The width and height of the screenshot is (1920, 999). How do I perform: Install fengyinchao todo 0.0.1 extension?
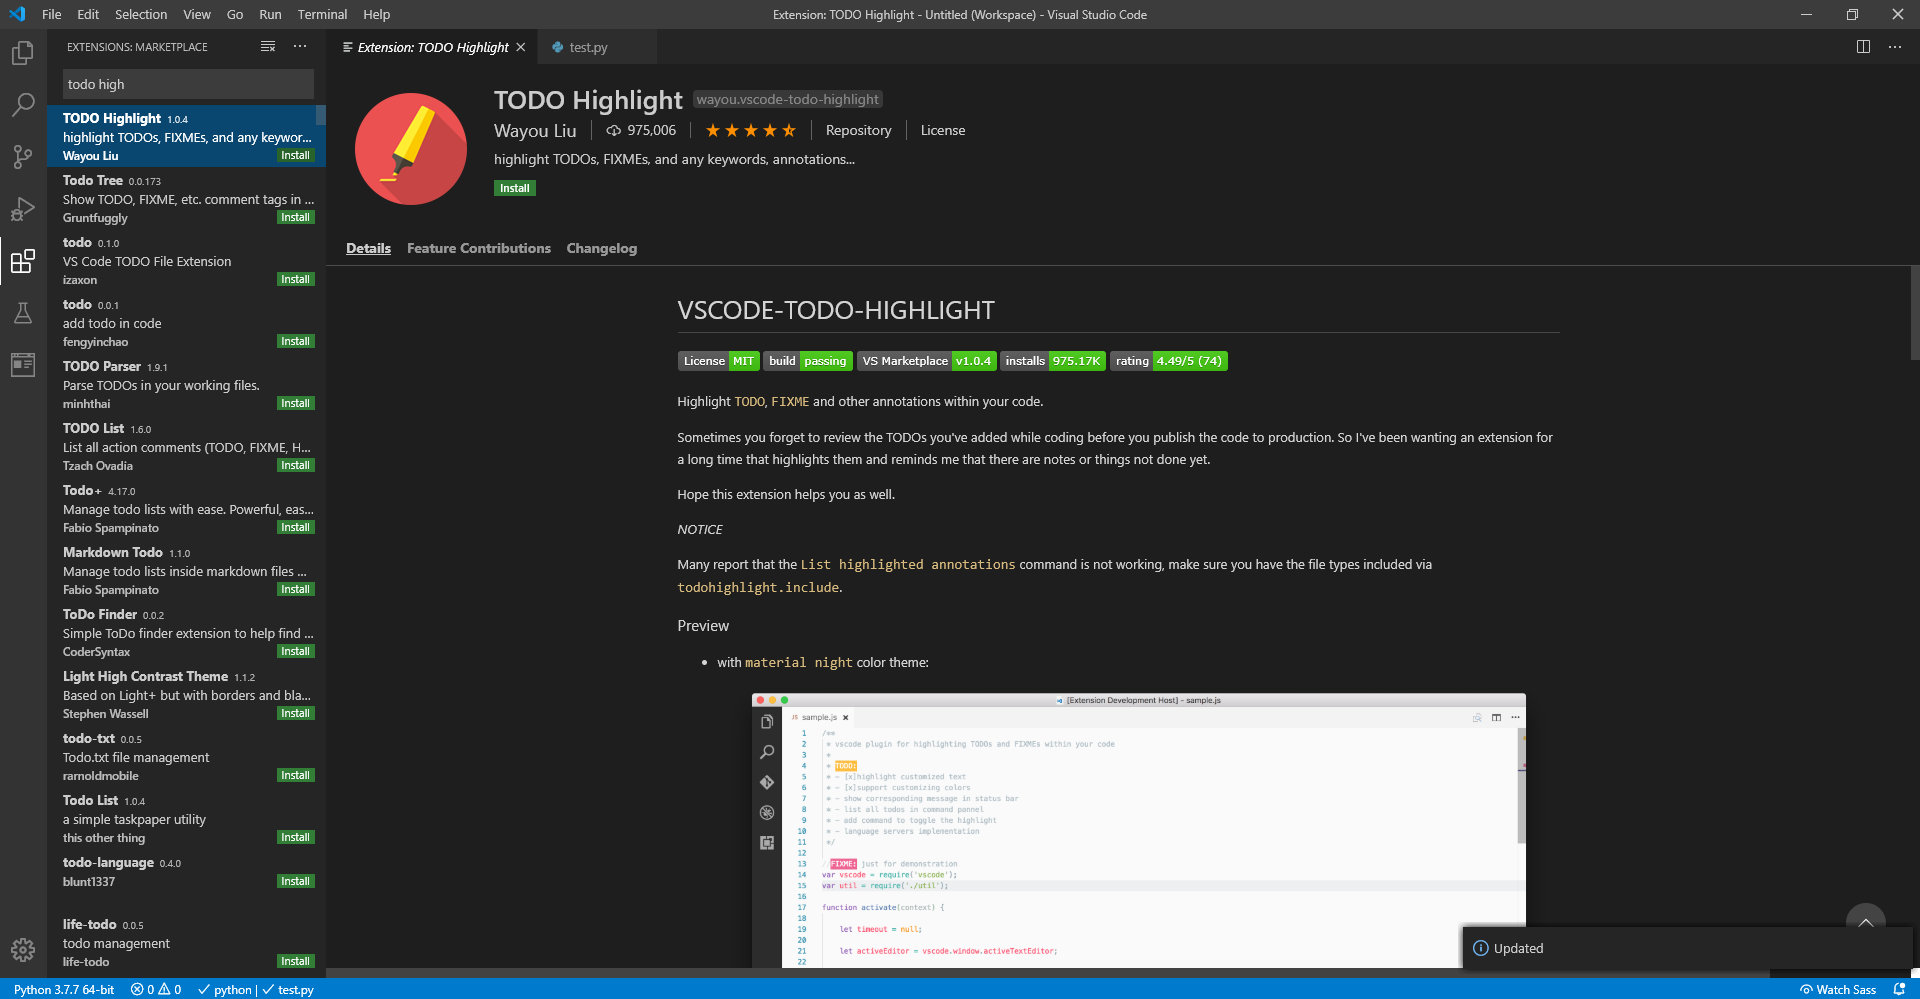click(295, 341)
